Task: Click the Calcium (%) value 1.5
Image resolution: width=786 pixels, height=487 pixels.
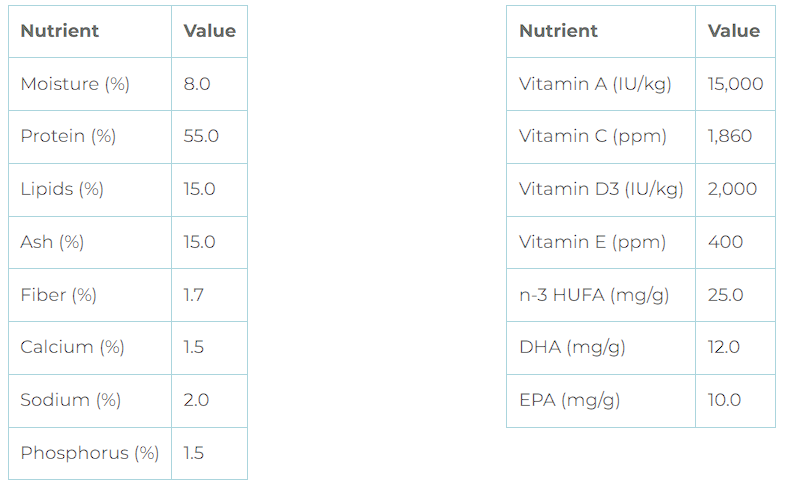Action: tap(194, 347)
